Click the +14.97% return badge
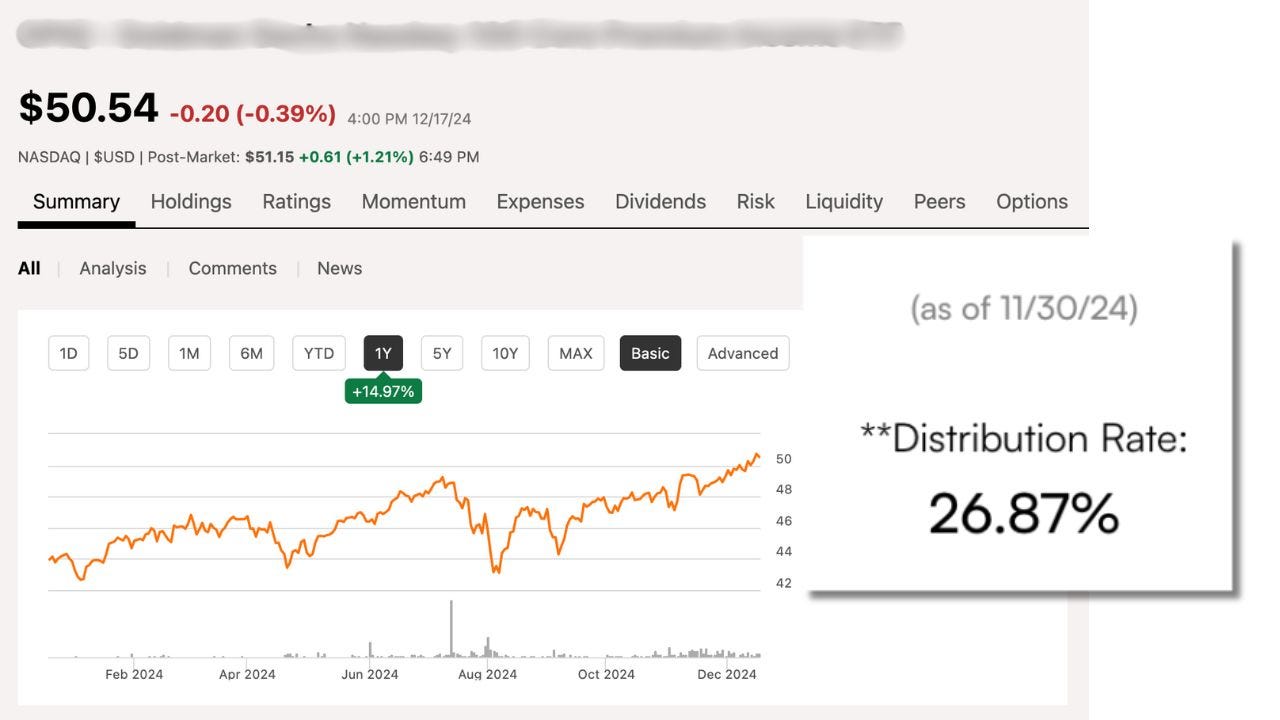Viewport: 1280px width, 720px height. (384, 391)
